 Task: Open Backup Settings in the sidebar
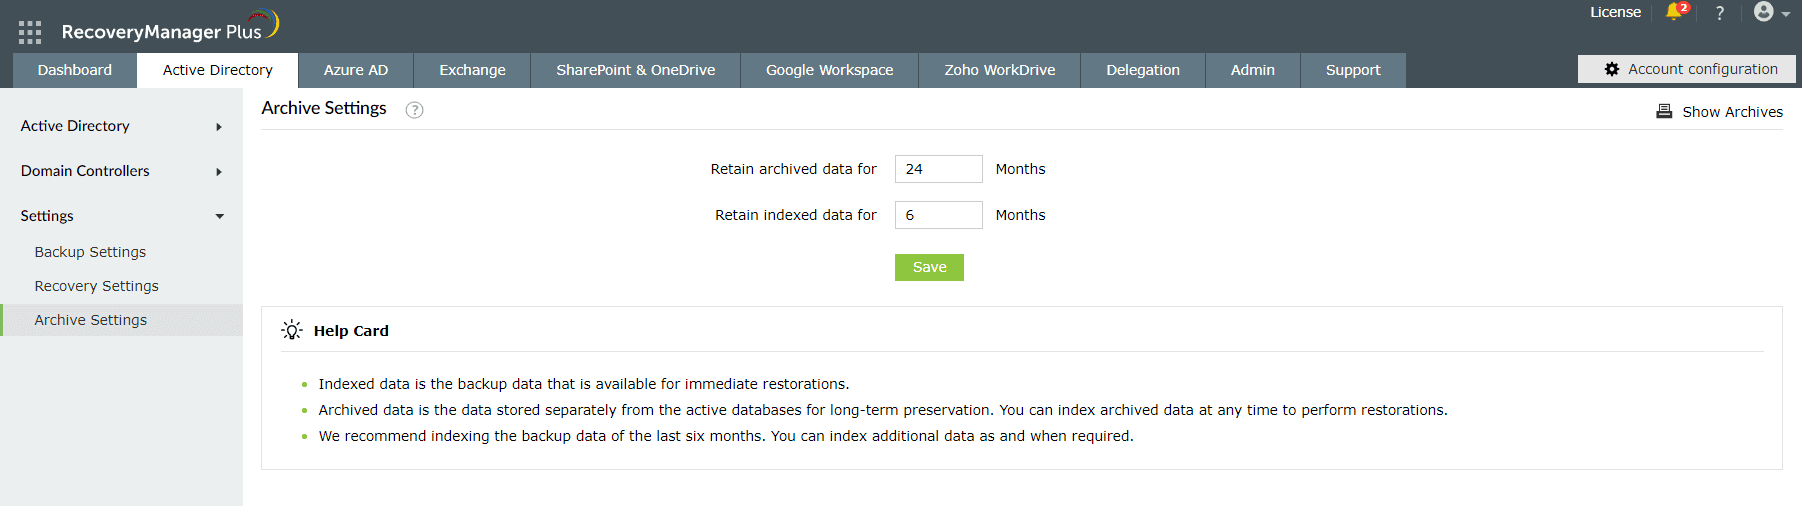[90, 252]
